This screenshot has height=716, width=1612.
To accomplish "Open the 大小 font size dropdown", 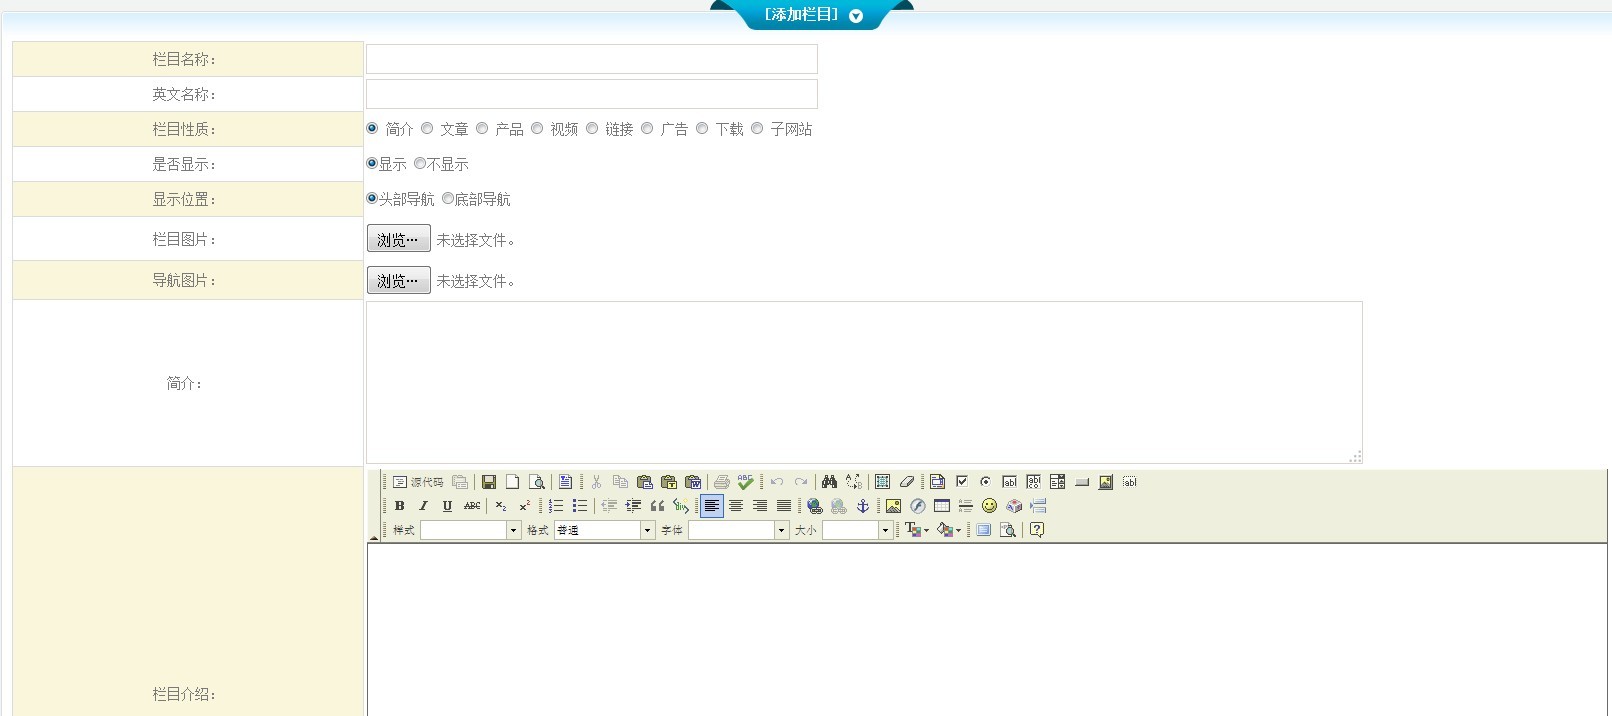I will (885, 530).
